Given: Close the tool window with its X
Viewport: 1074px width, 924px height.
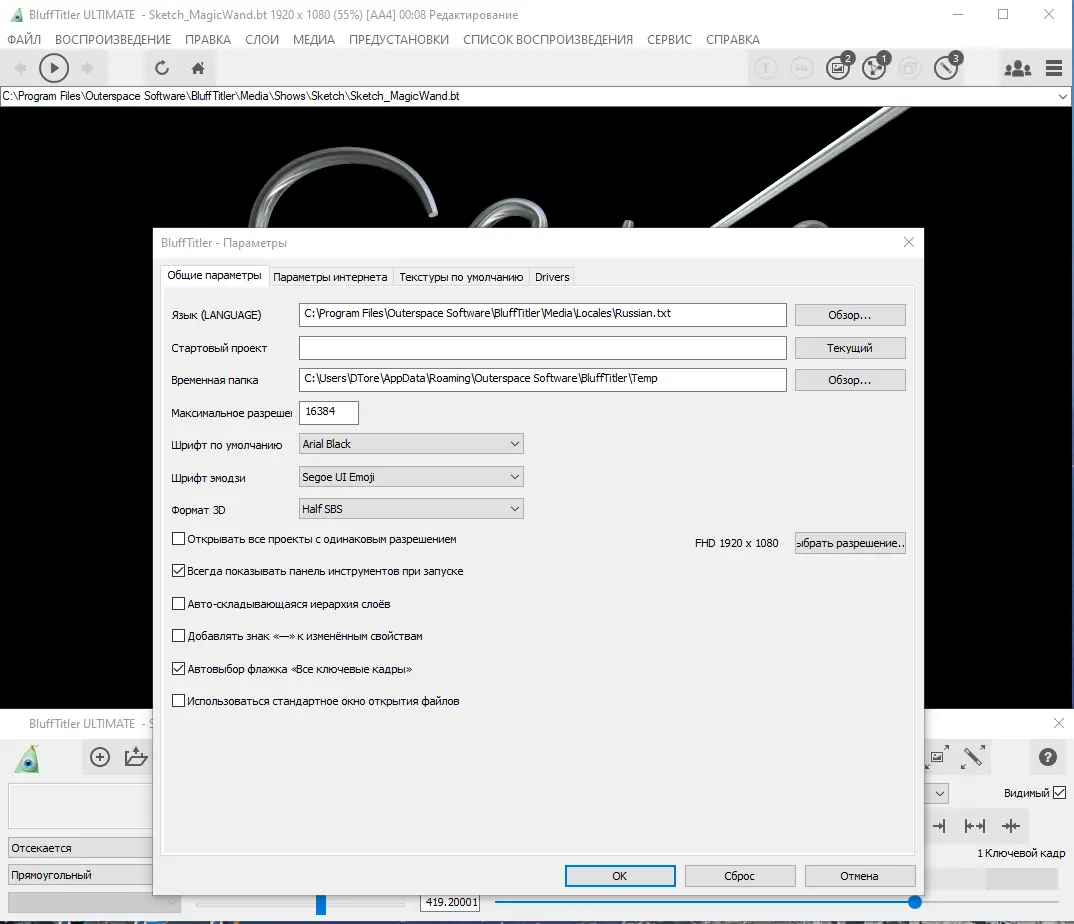Looking at the screenshot, I should [1059, 723].
